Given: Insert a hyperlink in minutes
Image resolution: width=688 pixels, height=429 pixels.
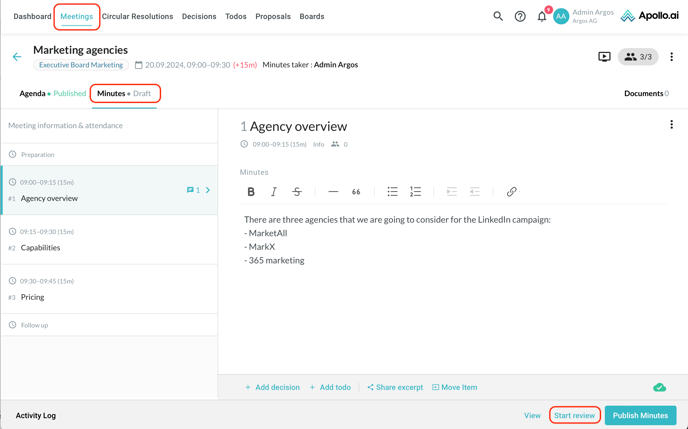Looking at the screenshot, I should [x=511, y=192].
